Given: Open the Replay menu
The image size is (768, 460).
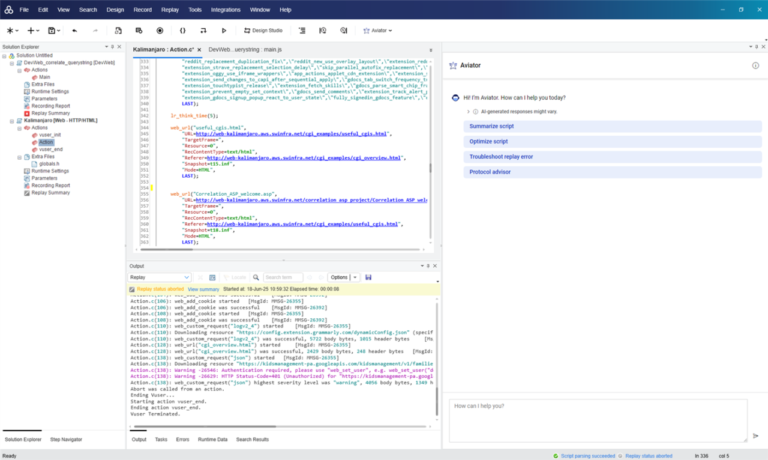Looking at the screenshot, I should pyautogui.click(x=170, y=10).
